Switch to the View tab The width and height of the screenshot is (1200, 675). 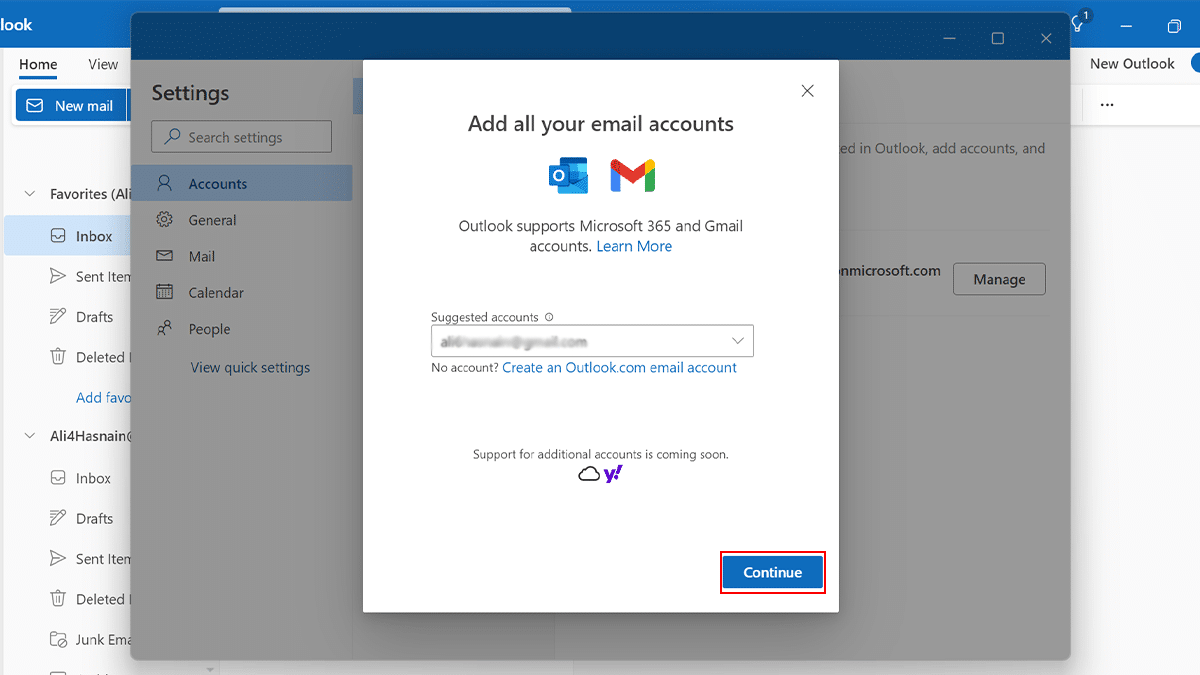click(x=102, y=64)
